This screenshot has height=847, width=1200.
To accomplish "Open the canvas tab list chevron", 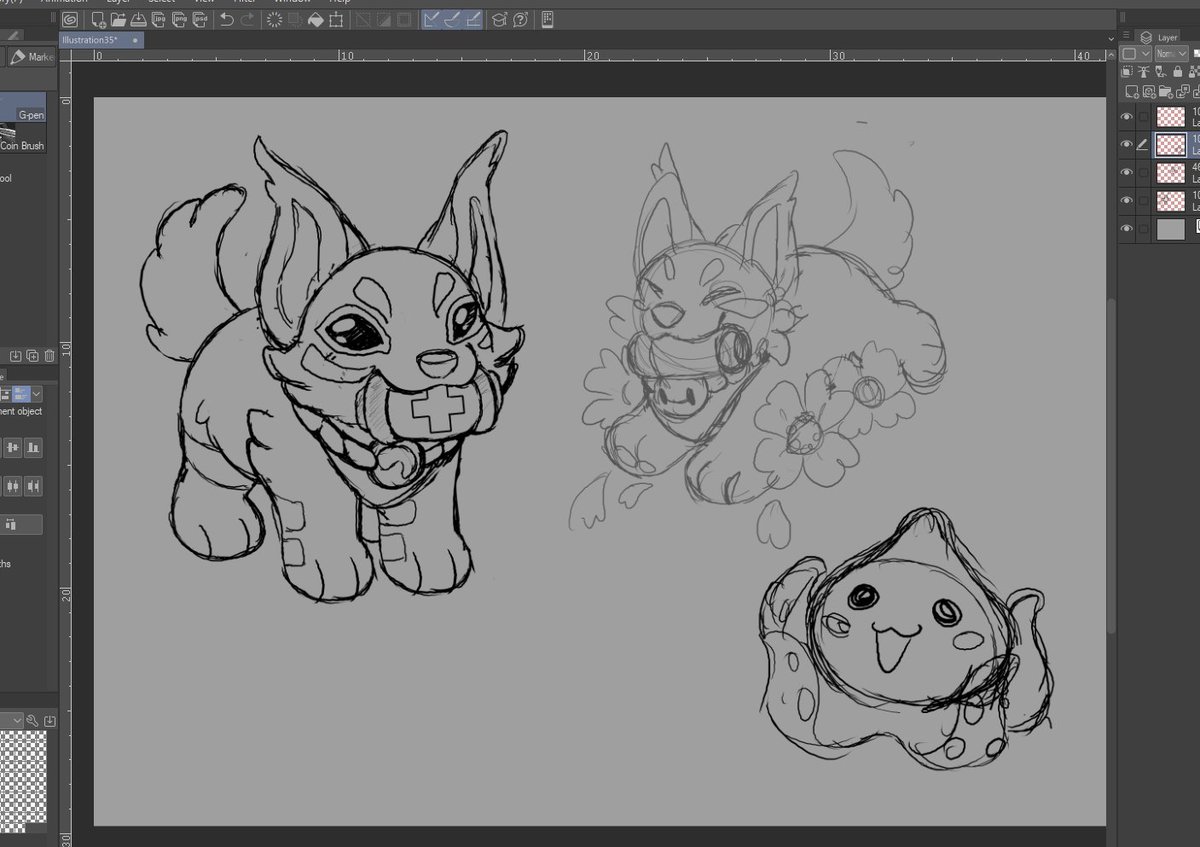I will [x=1112, y=39].
